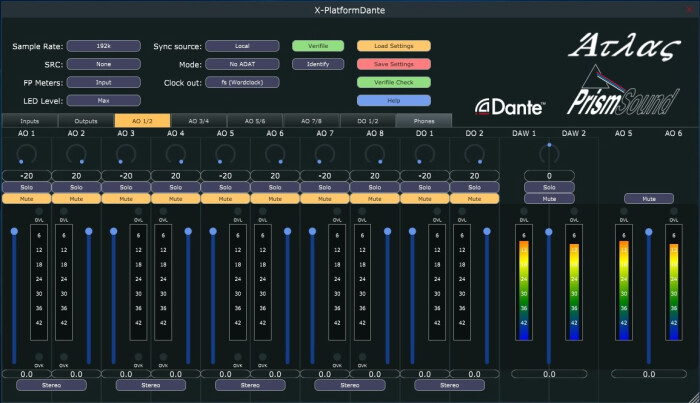Click the DAW 1 level value field

548,373
